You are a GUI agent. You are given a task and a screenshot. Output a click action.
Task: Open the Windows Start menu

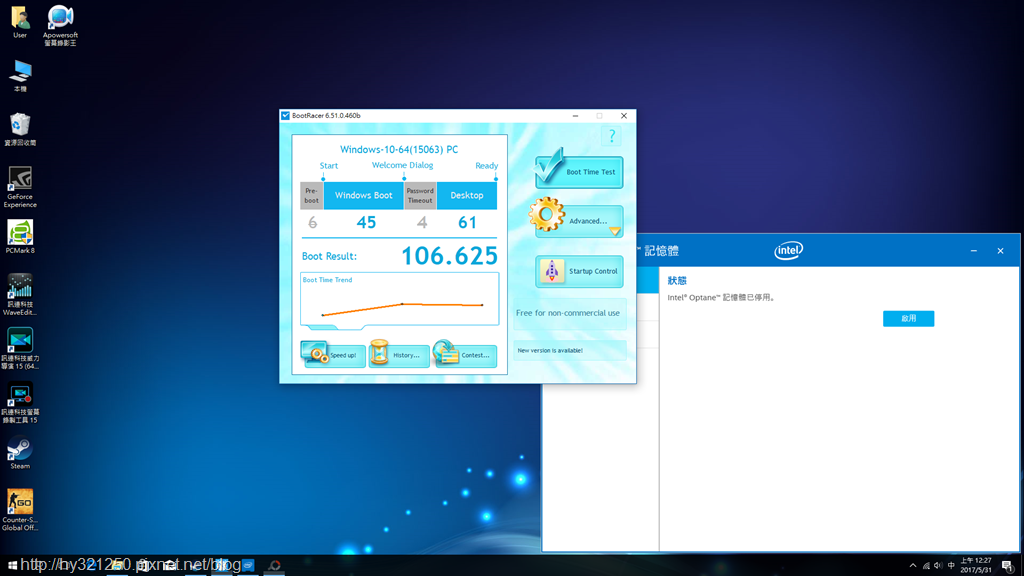click(12, 566)
